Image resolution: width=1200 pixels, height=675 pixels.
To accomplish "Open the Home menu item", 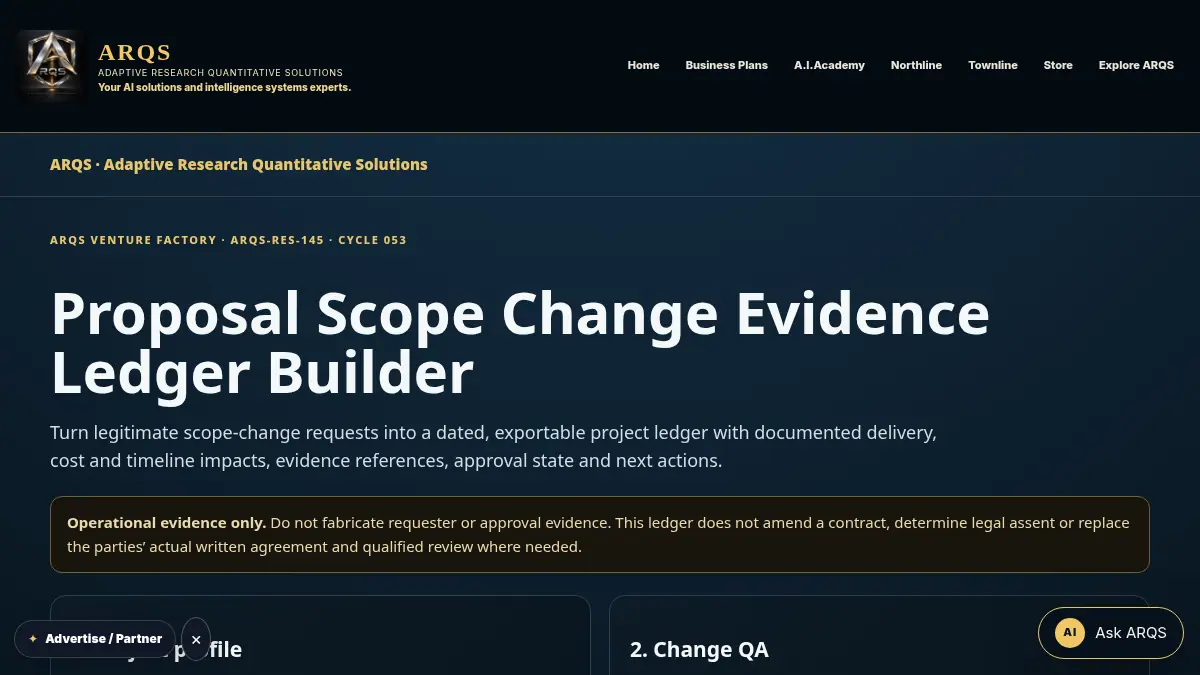I will pyautogui.click(x=643, y=65).
